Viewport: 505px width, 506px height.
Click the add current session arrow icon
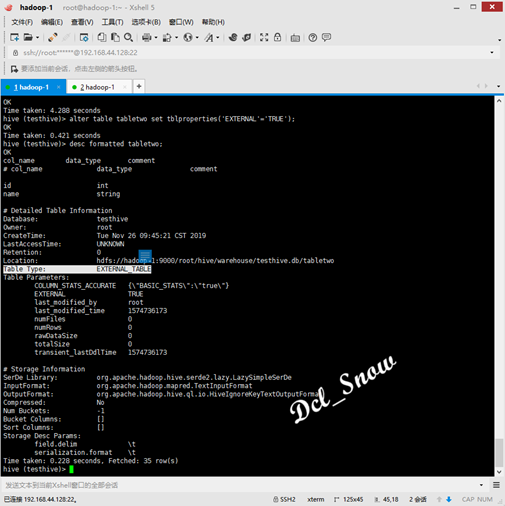(x=14, y=69)
